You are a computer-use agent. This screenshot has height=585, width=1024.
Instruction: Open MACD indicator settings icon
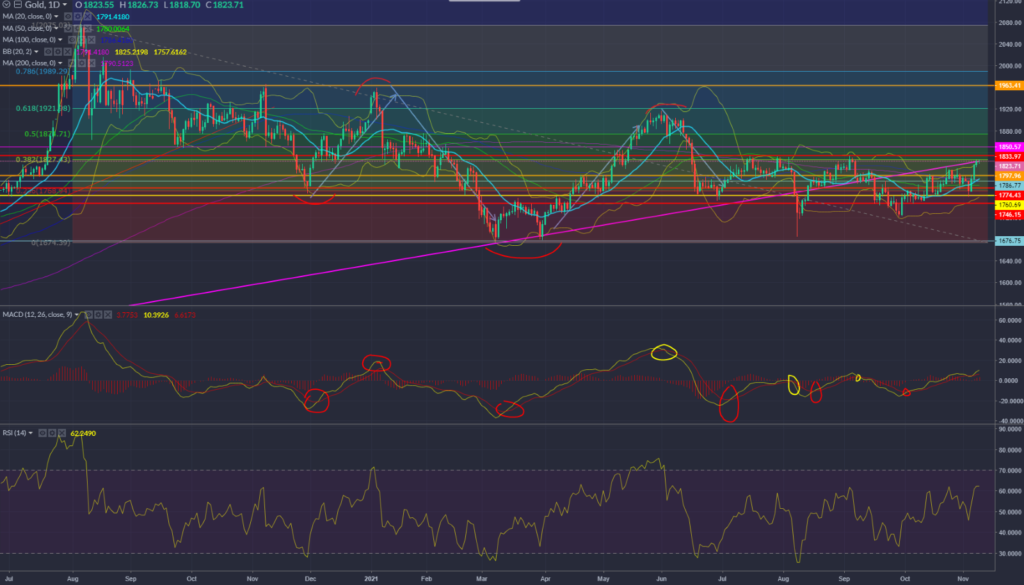tap(98, 314)
